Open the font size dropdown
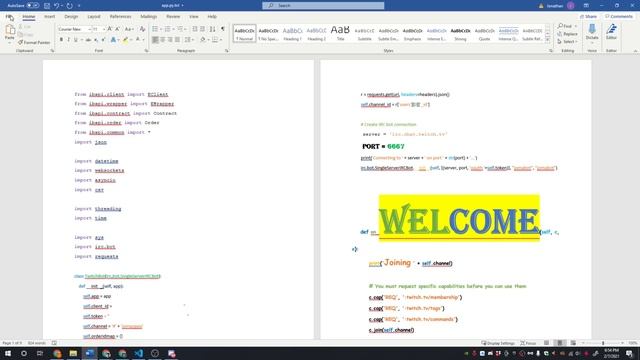The image size is (640, 360). click(x=104, y=29)
